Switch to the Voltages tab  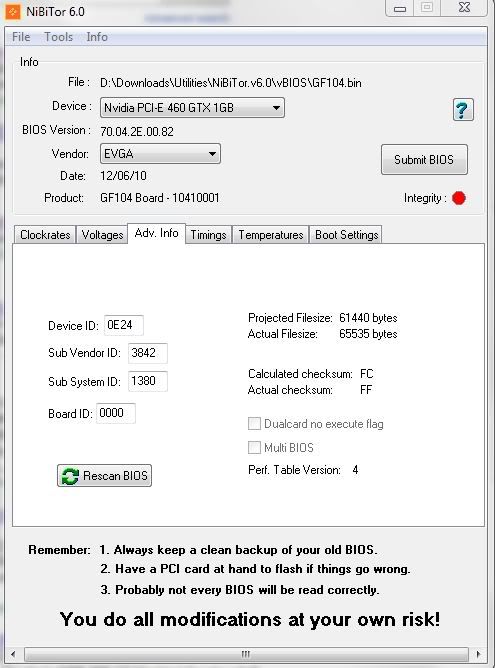(102, 235)
